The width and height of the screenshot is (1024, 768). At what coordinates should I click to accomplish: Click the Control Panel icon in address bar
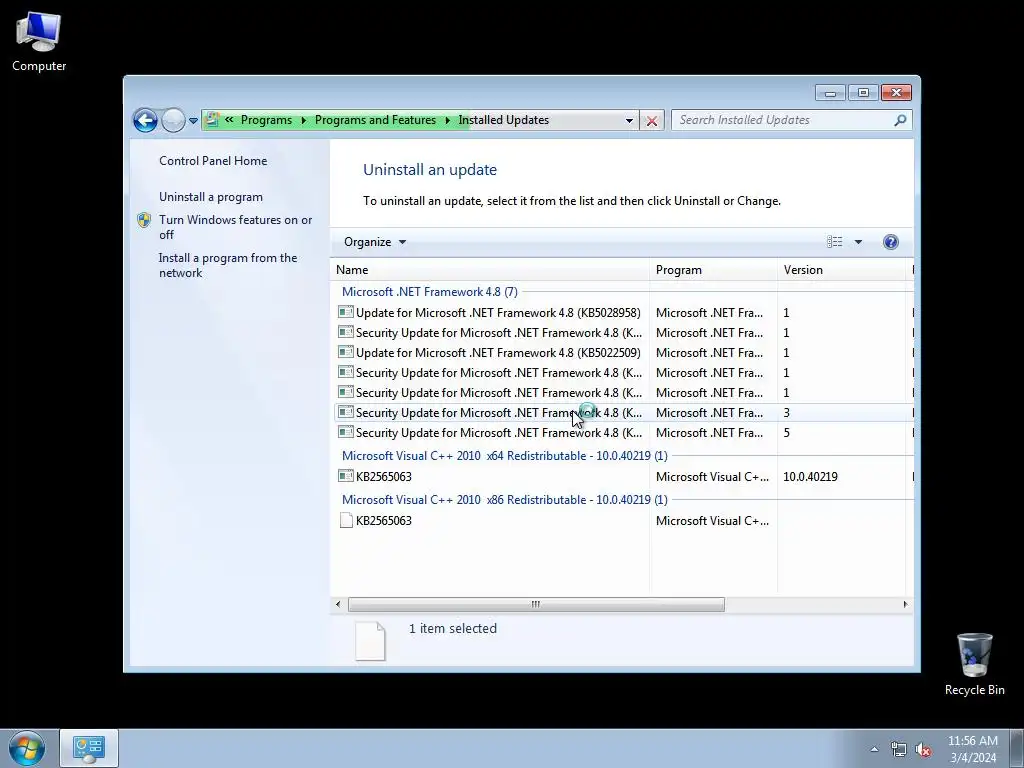[212, 120]
